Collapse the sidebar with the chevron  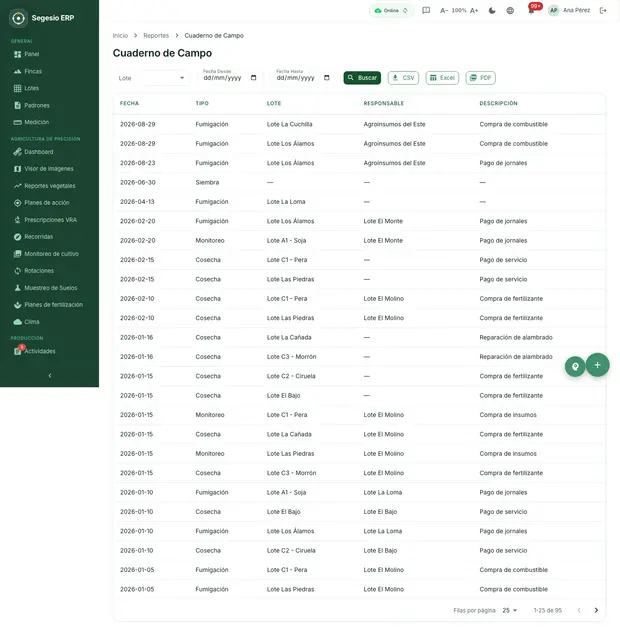pyautogui.click(x=50, y=376)
